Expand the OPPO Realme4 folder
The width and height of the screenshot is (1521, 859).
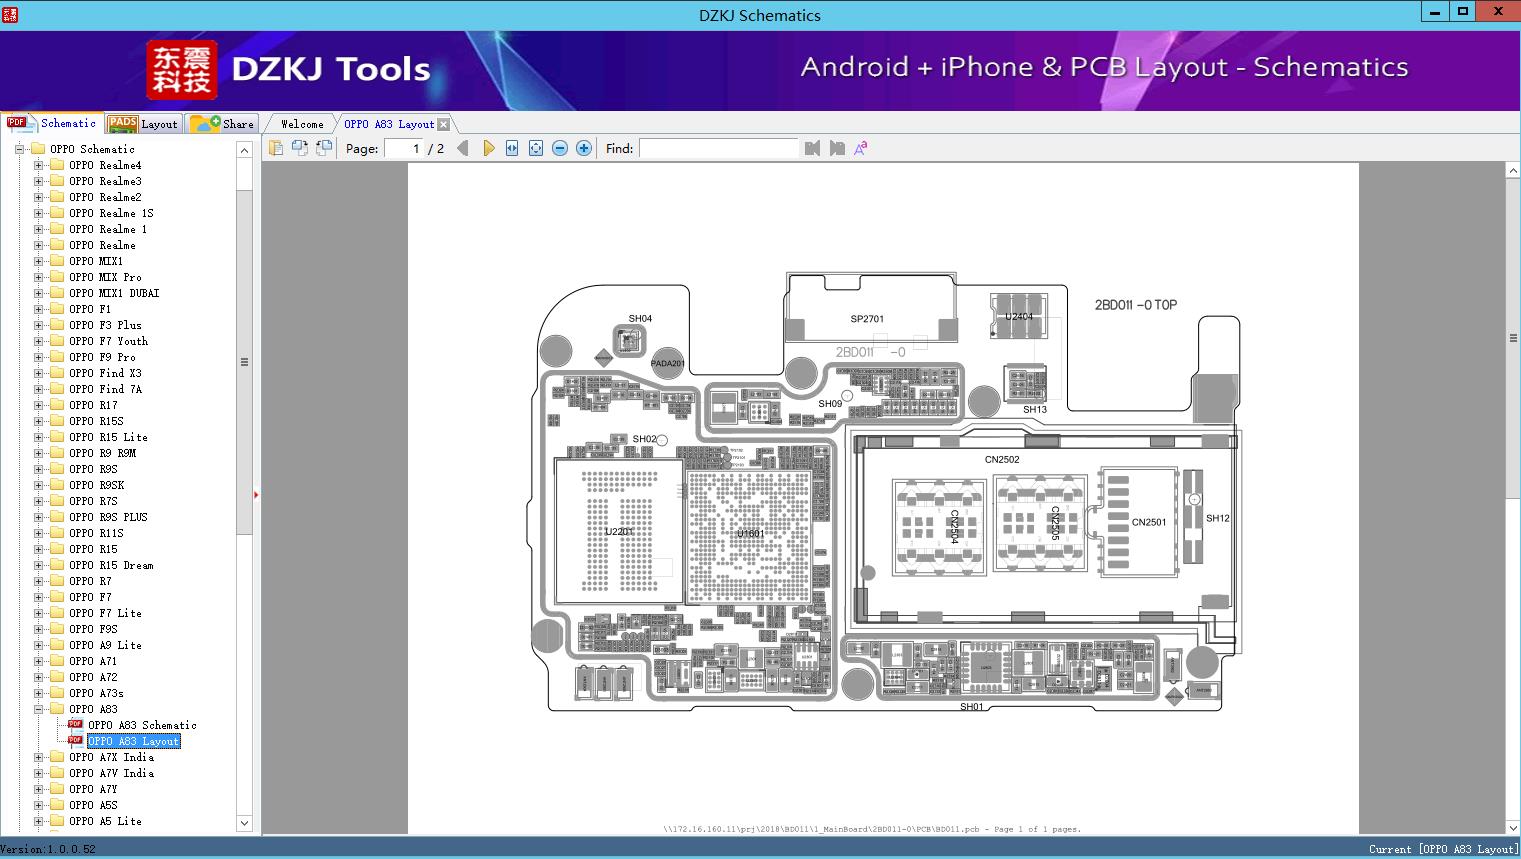38,165
